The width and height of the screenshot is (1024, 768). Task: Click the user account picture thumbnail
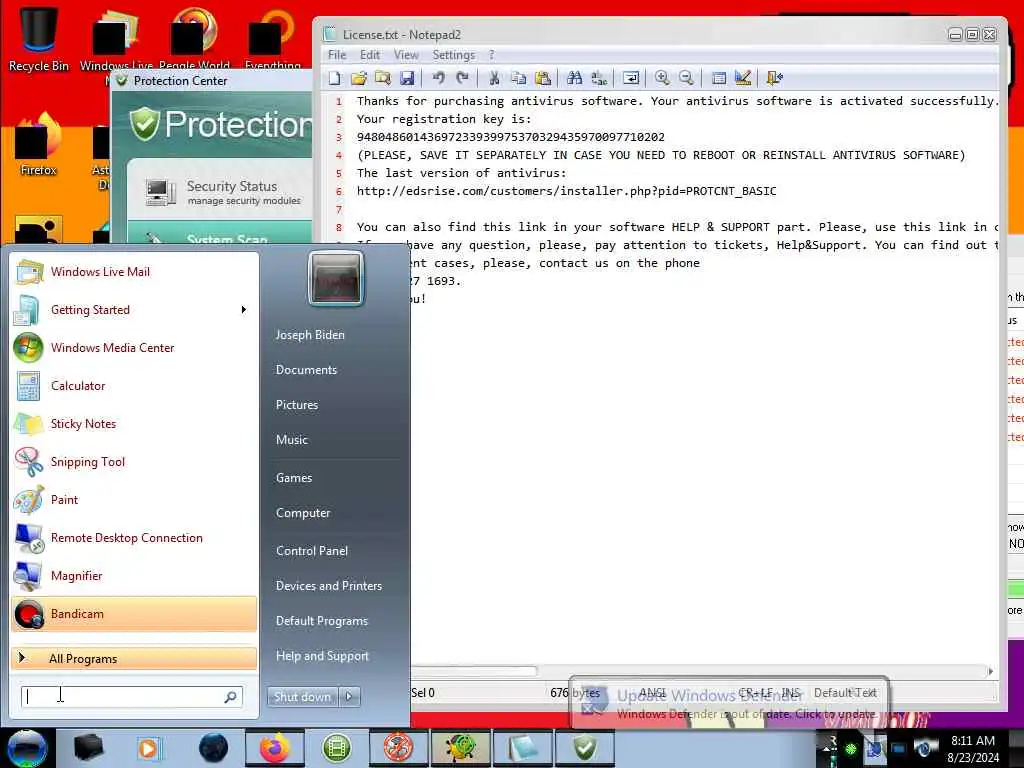pyautogui.click(x=335, y=279)
